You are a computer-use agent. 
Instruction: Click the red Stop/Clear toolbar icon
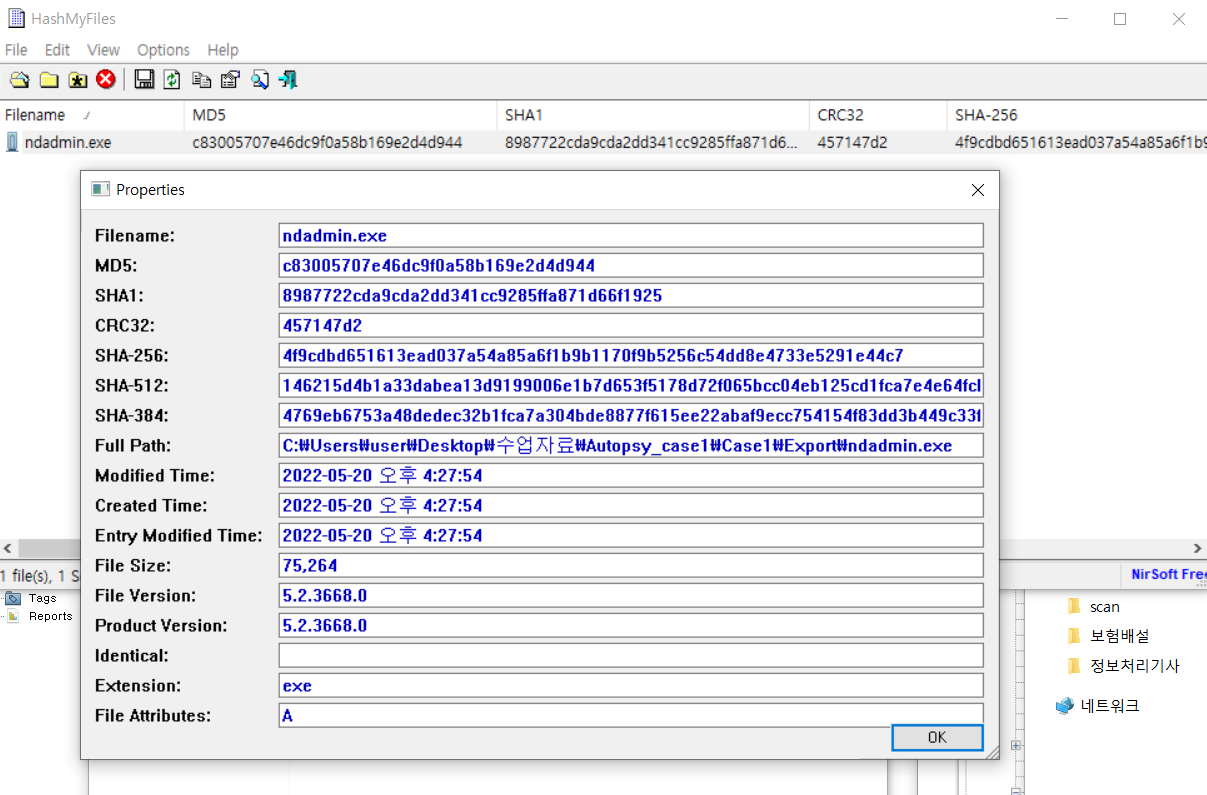(x=106, y=80)
